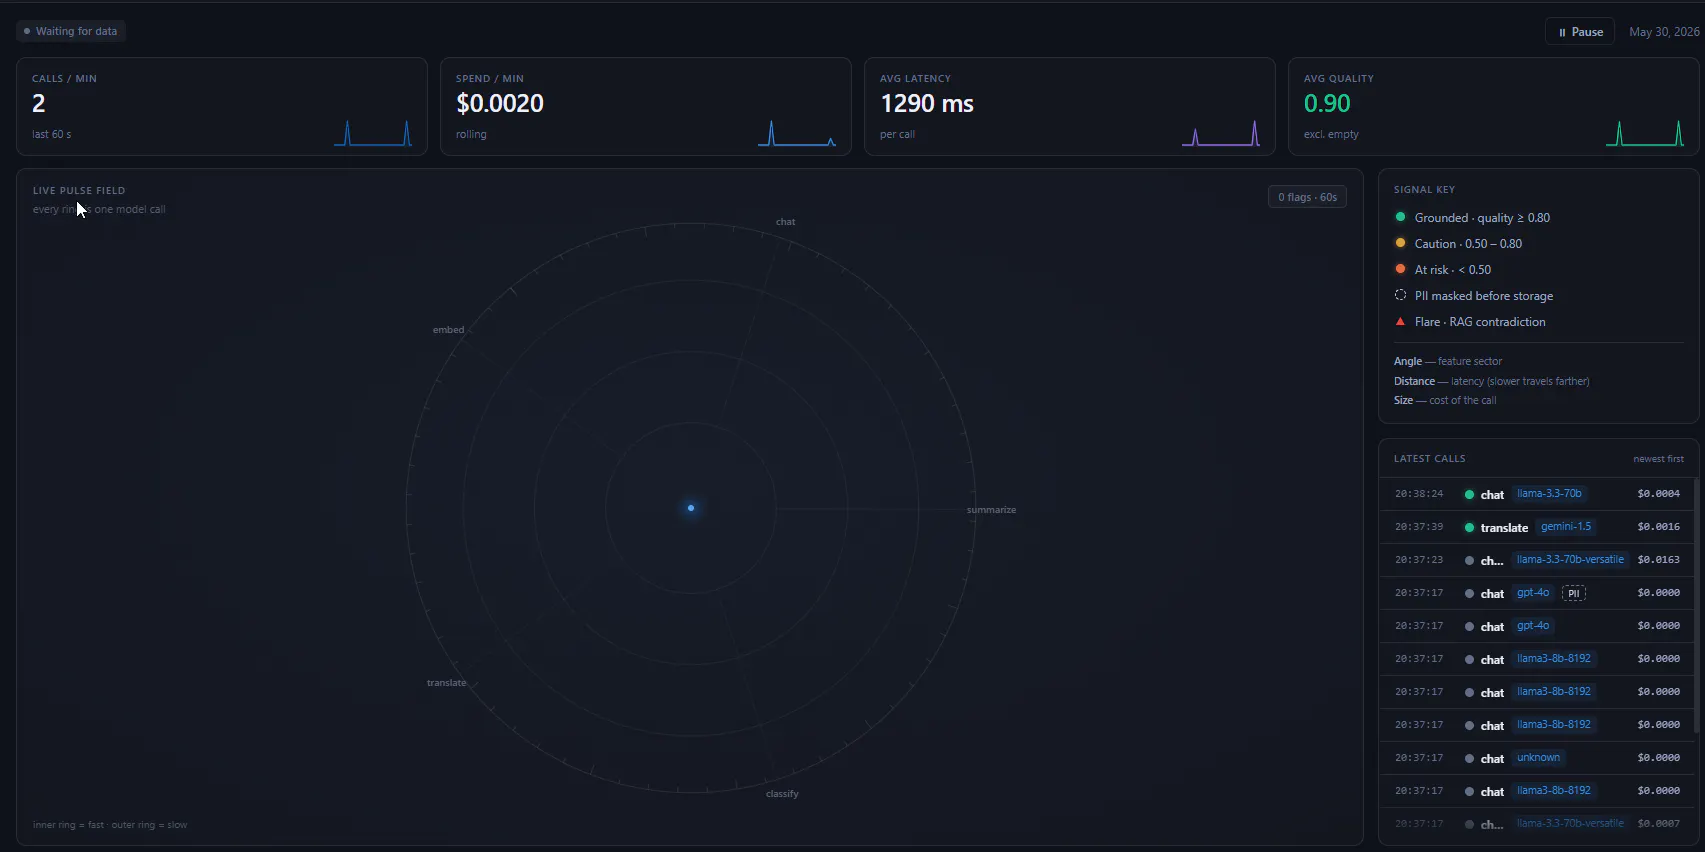This screenshot has height=852, width=1705.
Task: Click the chat sector label on radar
Action: coord(786,222)
